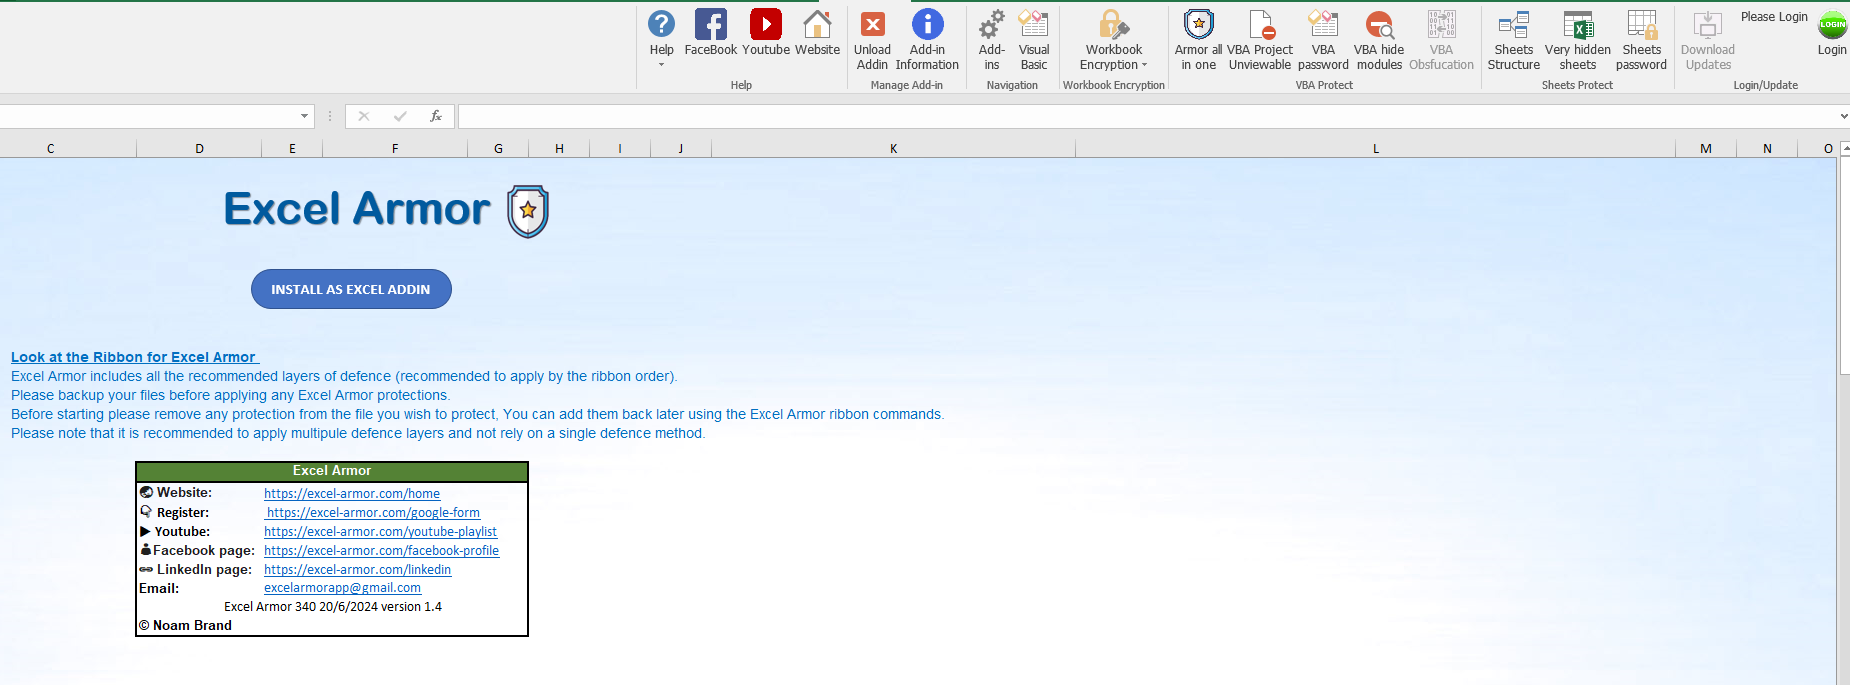Click the Insert Function fx button

[x=435, y=116]
